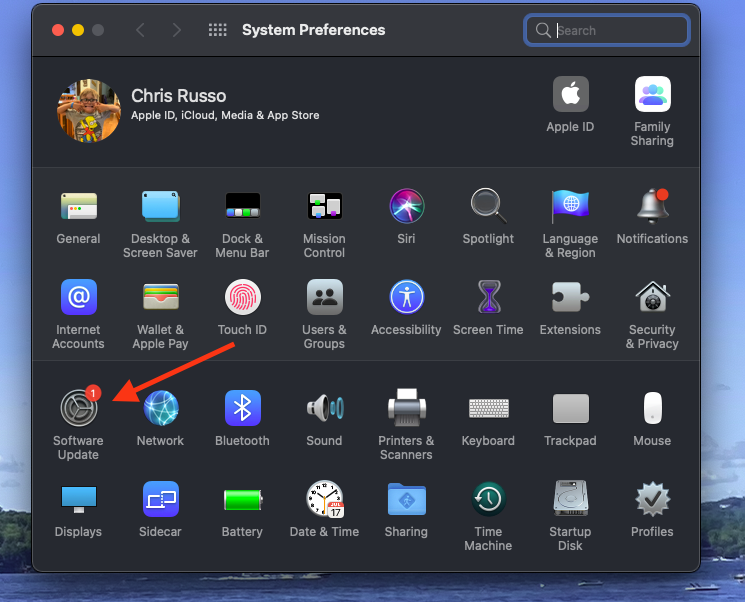
Task: Go back with the left chevron
Action: pos(140,30)
